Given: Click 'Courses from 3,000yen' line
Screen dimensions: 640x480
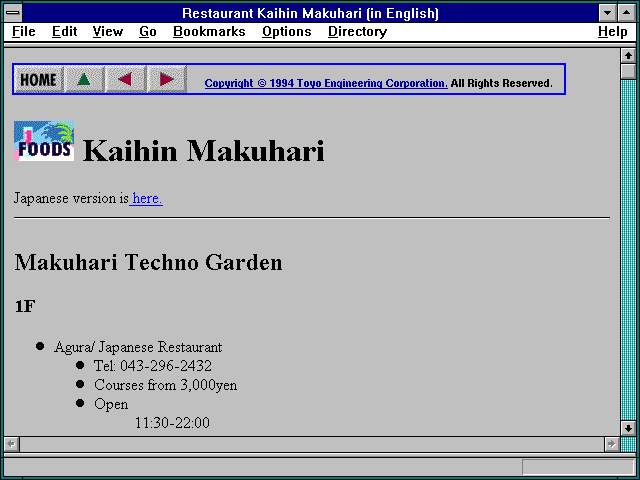Looking at the screenshot, I should (x=165, y=385).
